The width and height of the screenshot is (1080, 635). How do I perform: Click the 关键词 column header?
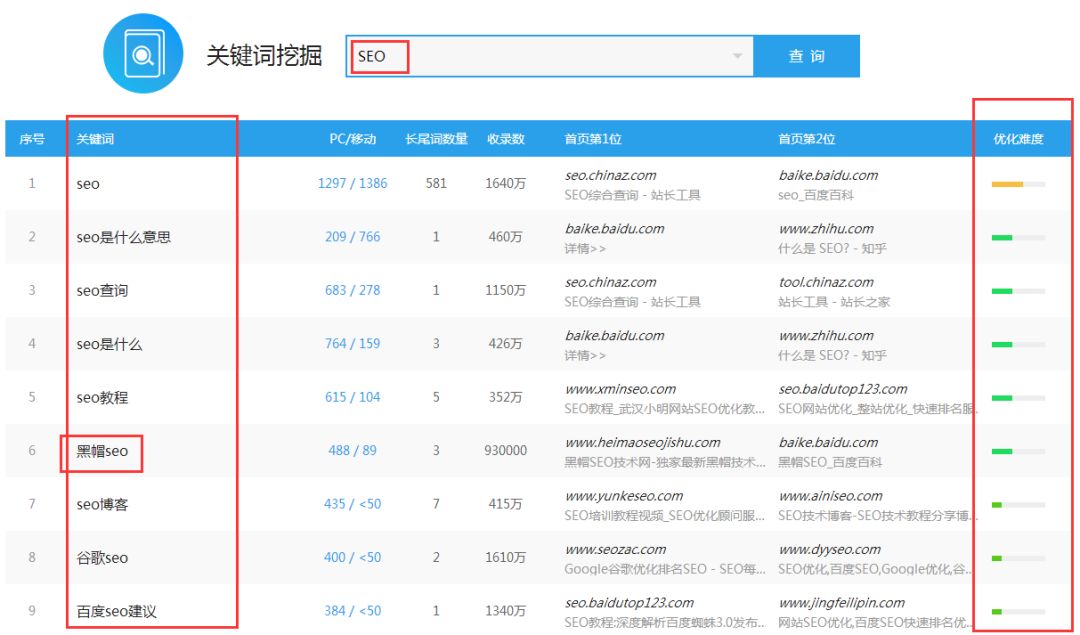(95, 139)
